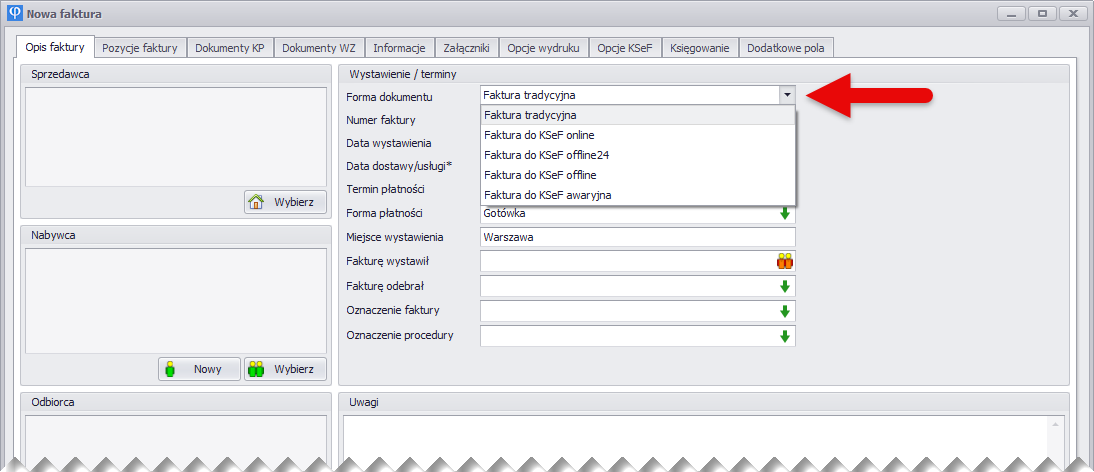This screenshot has height=472, width=1094.
Task: Click the people icon in Fakturę wystawił field
Action: (x=785, y=262)
